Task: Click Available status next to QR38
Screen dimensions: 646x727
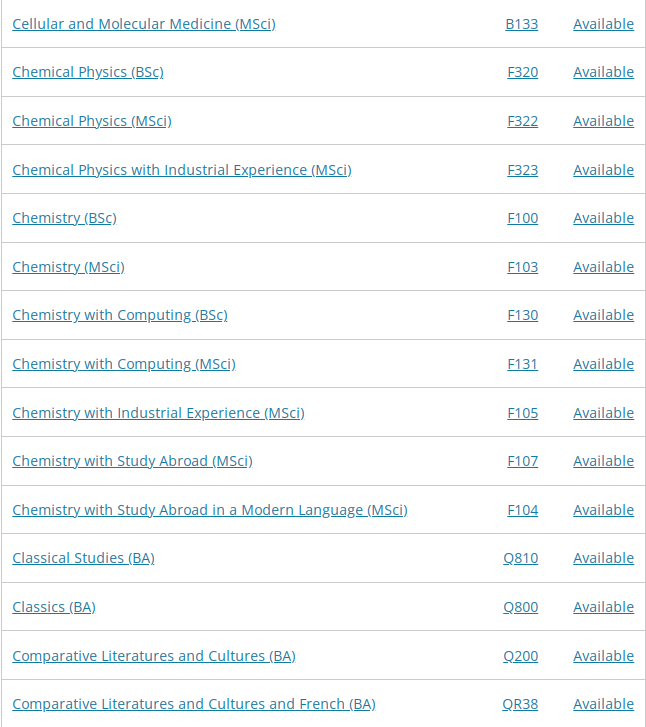Action: tap(603, 704)
